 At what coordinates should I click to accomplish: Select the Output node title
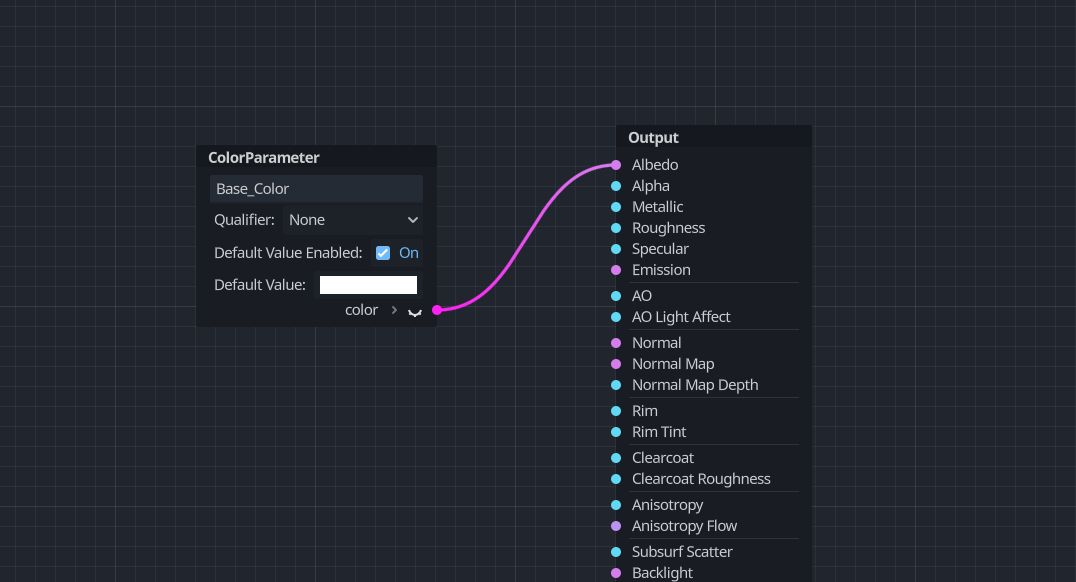(653, 138)
